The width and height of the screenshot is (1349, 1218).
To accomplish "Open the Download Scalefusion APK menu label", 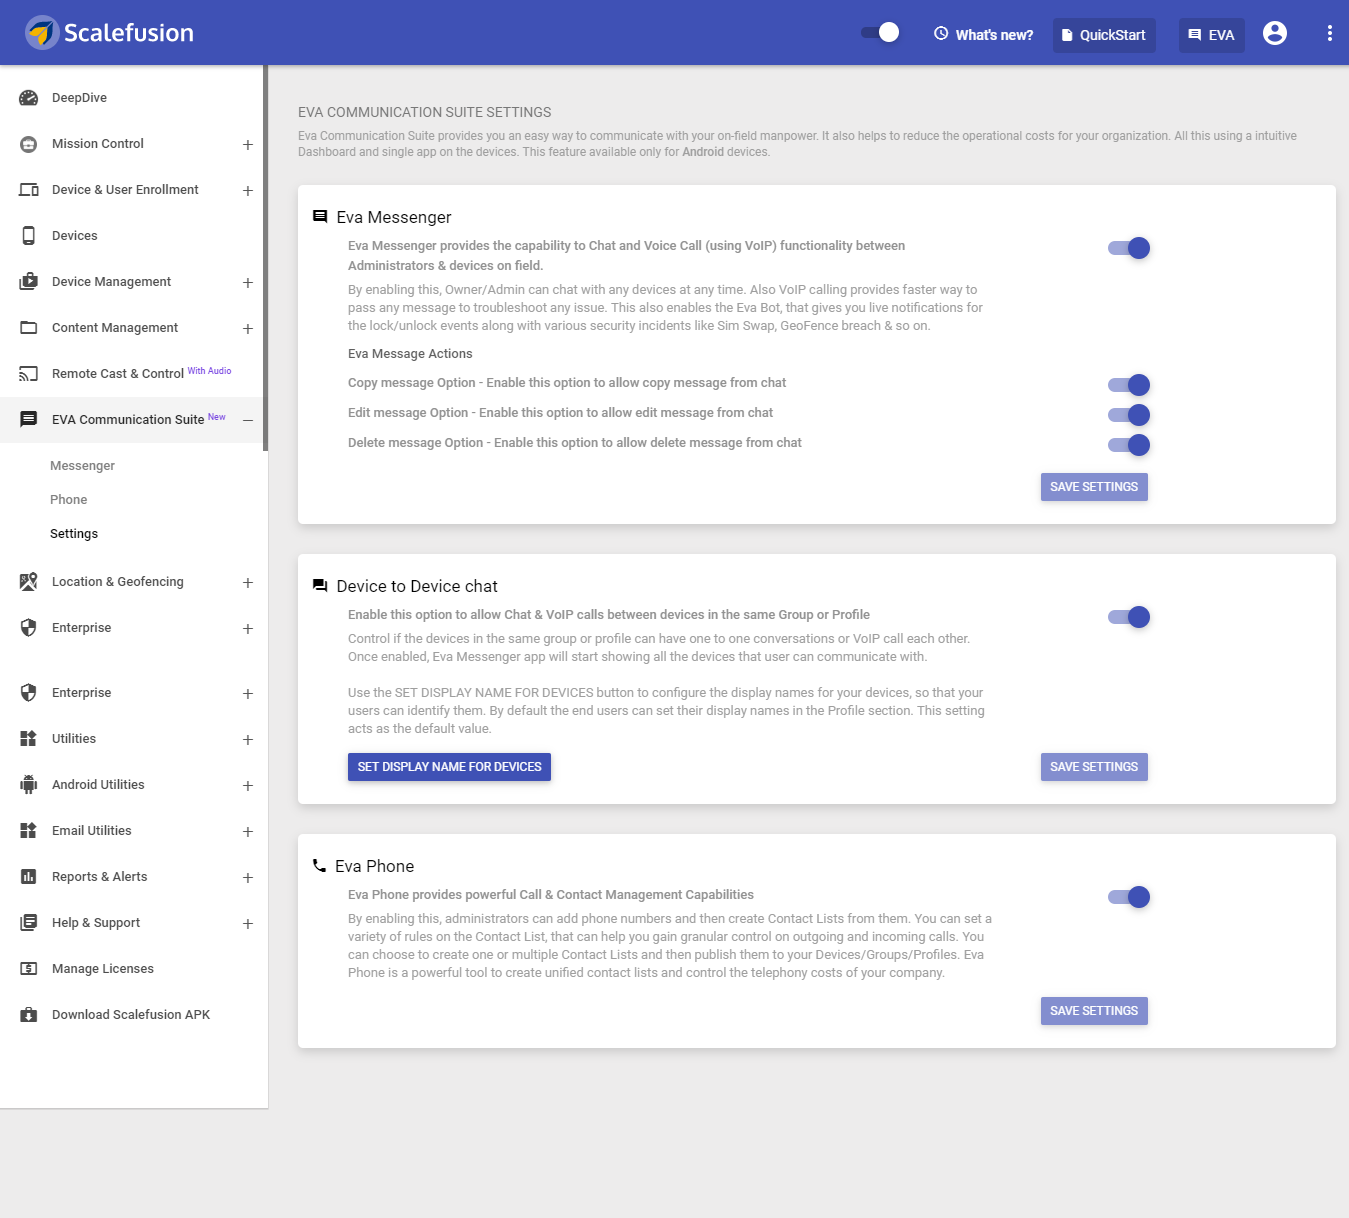I will [x=131, y=1015].
